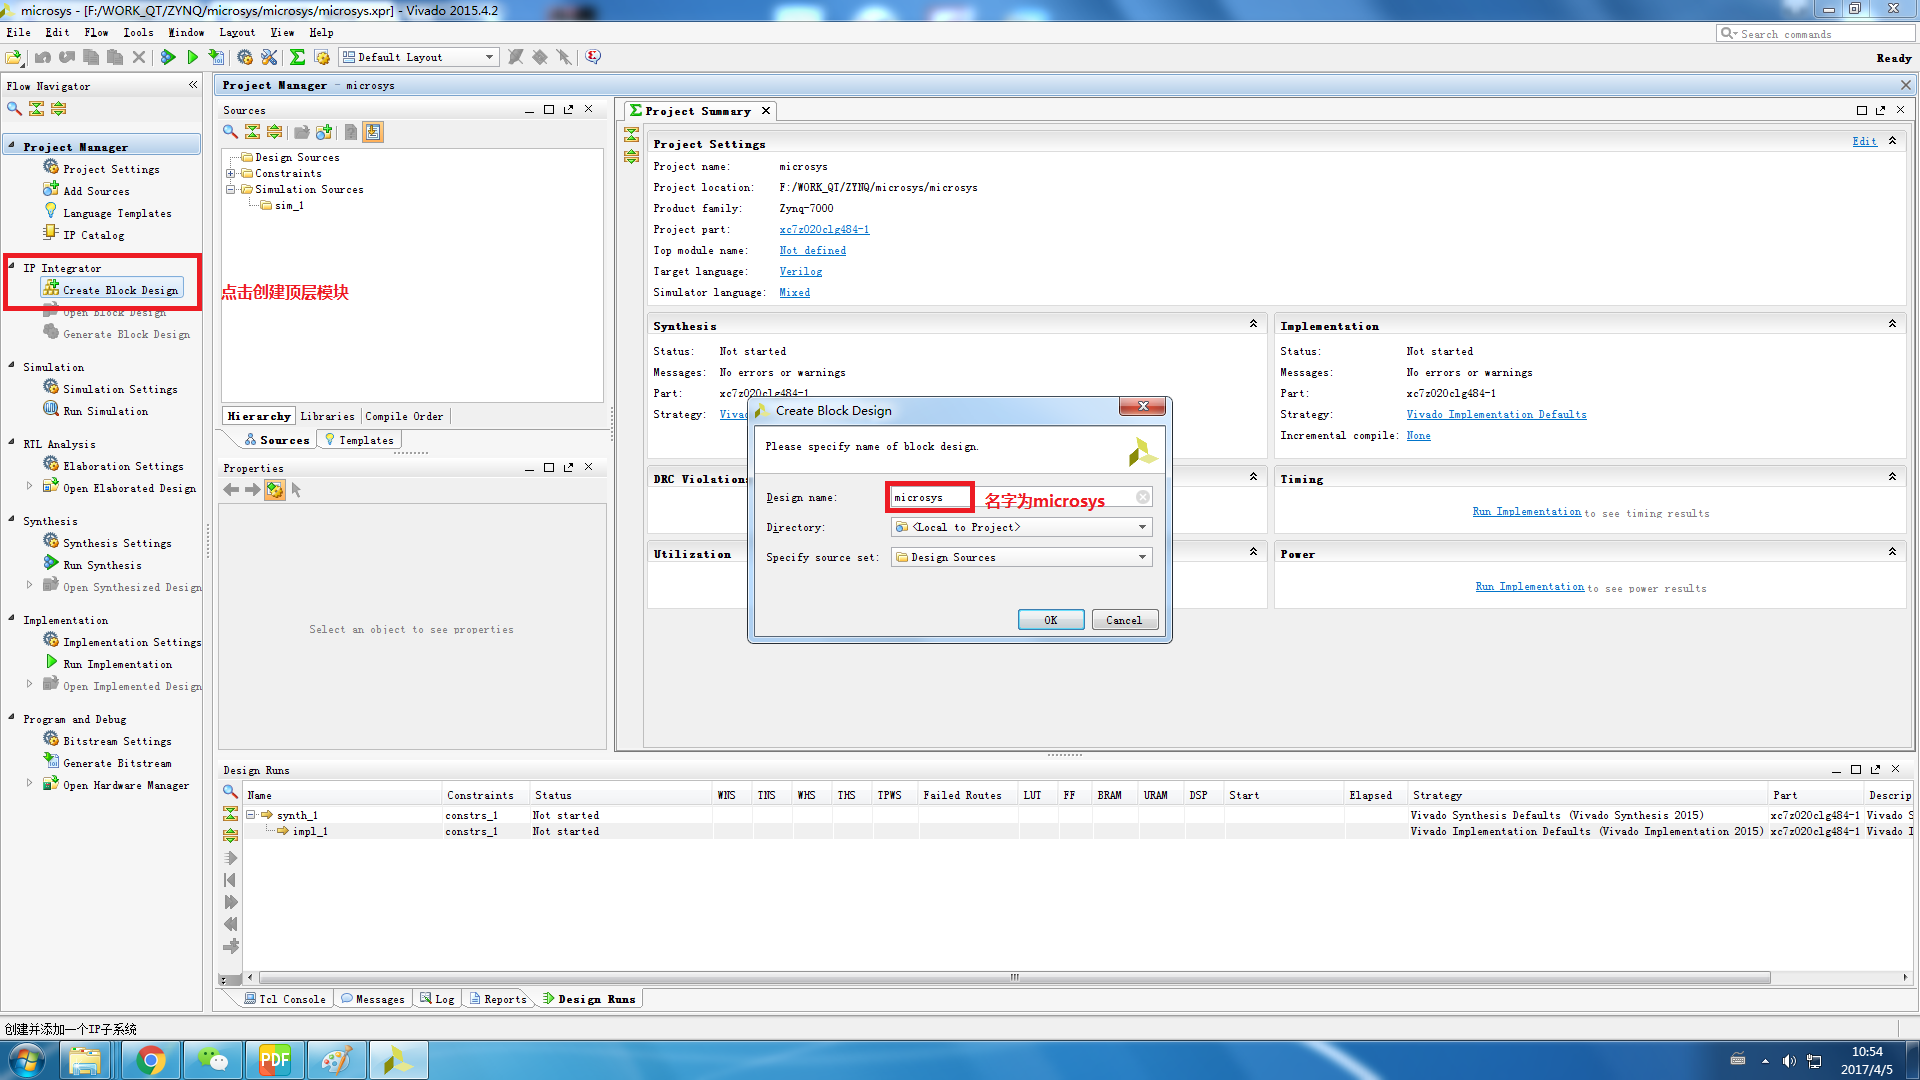
Task: Collapse all in Sources panel
Action: coord(252,131)
